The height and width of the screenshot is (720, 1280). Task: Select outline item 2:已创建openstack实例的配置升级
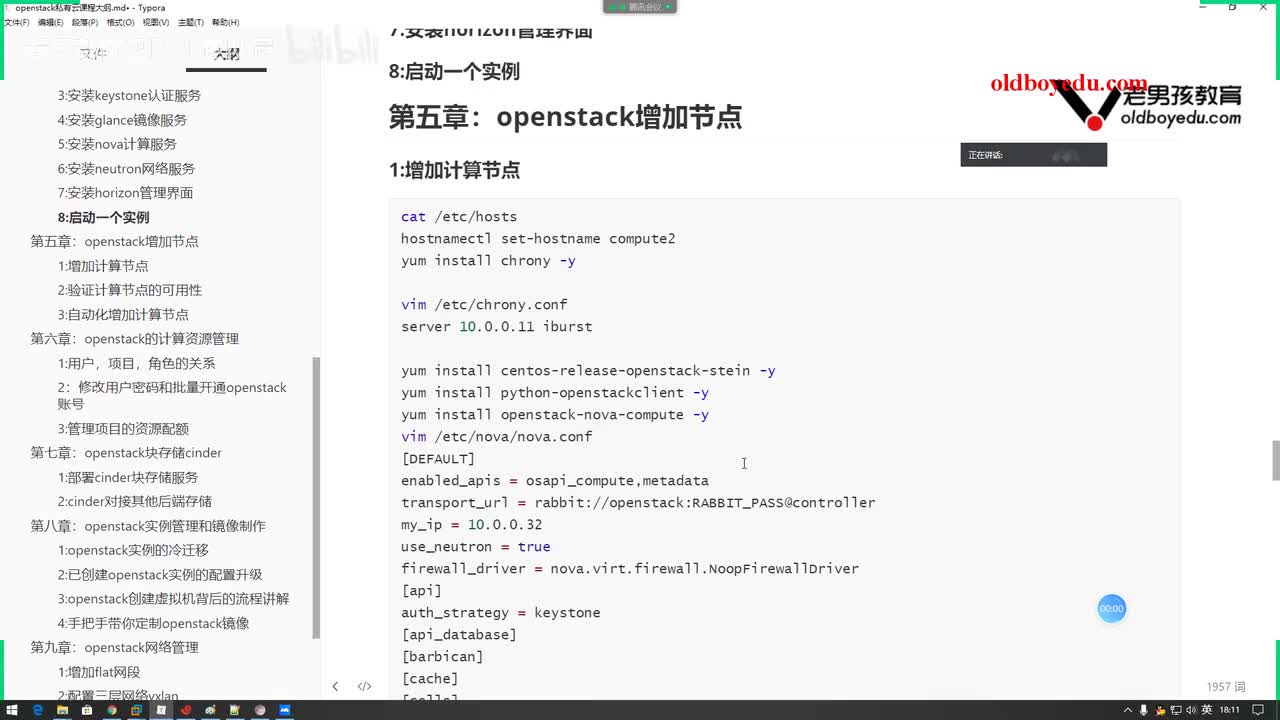160,575
